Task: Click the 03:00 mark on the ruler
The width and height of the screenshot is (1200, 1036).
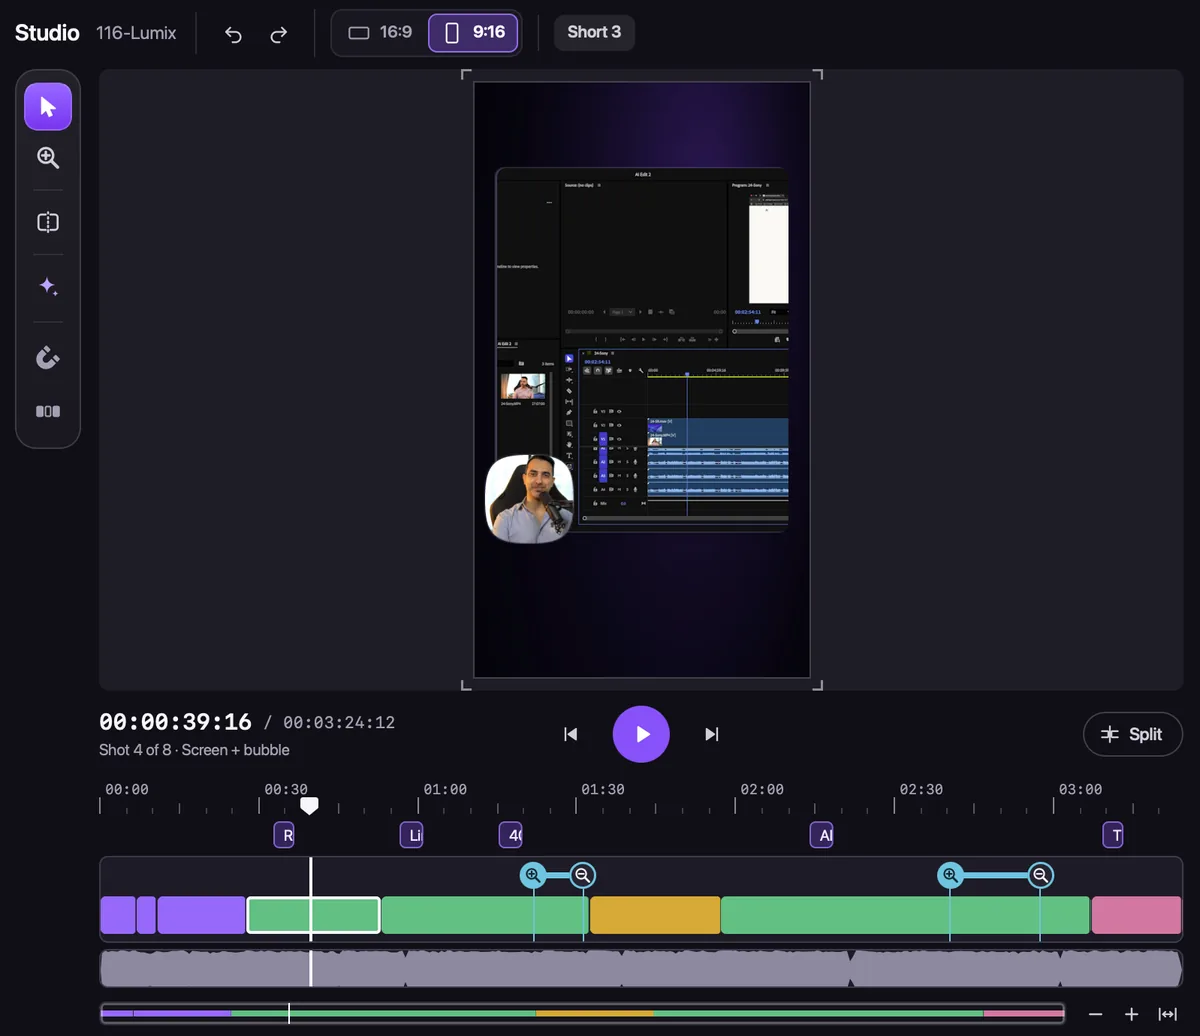Action: pos(1080,790)
